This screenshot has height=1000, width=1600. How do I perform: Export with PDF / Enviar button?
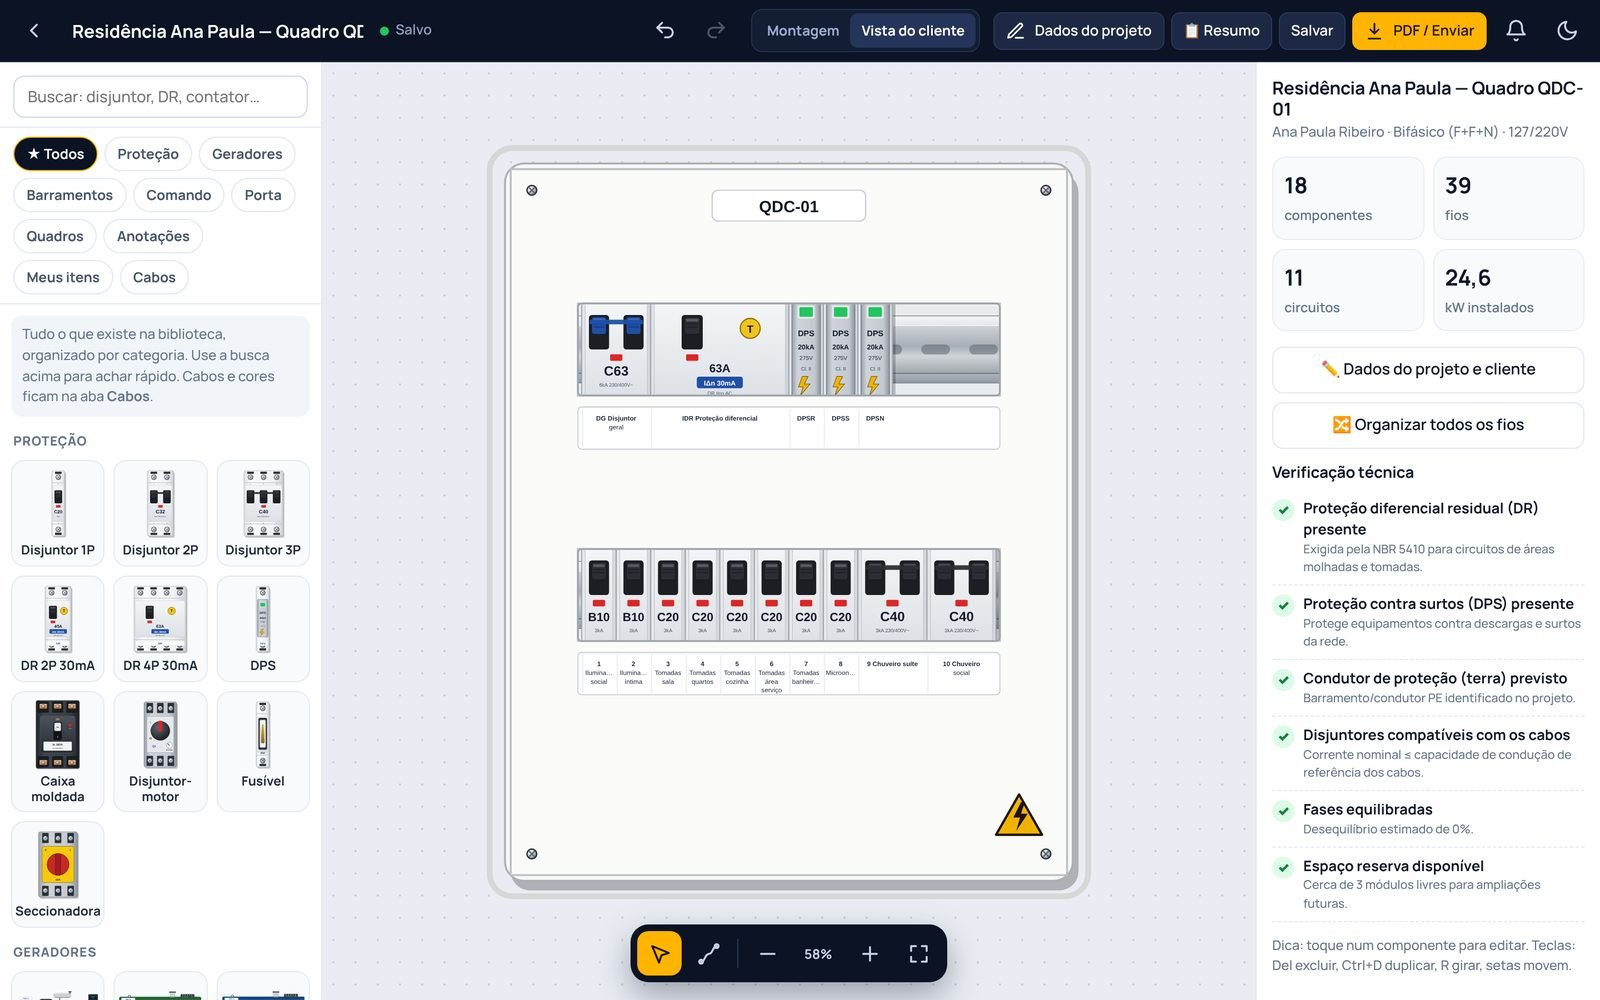pos(1420,31)
